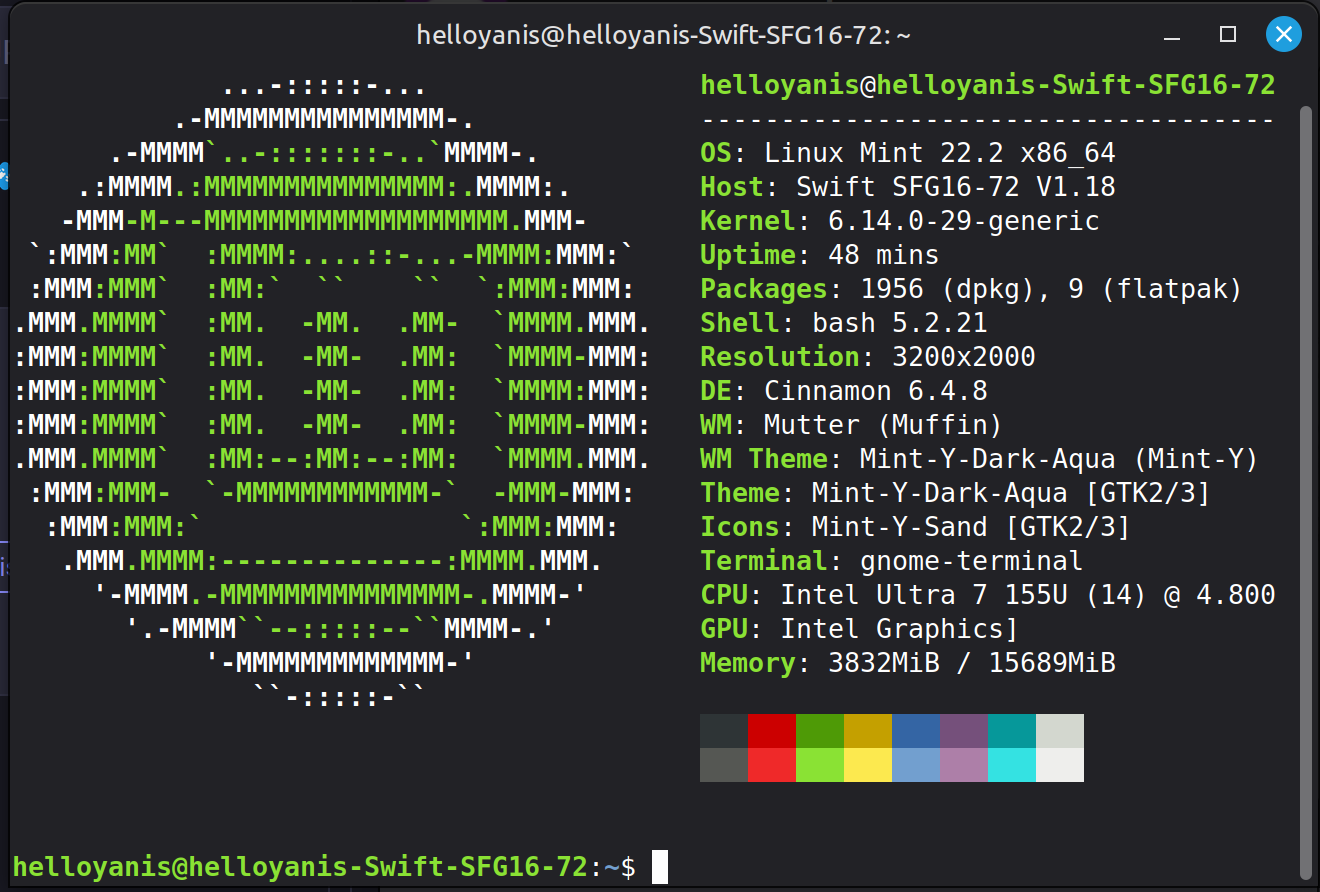Click the blinking terminal cursor block

coord(660,869)
